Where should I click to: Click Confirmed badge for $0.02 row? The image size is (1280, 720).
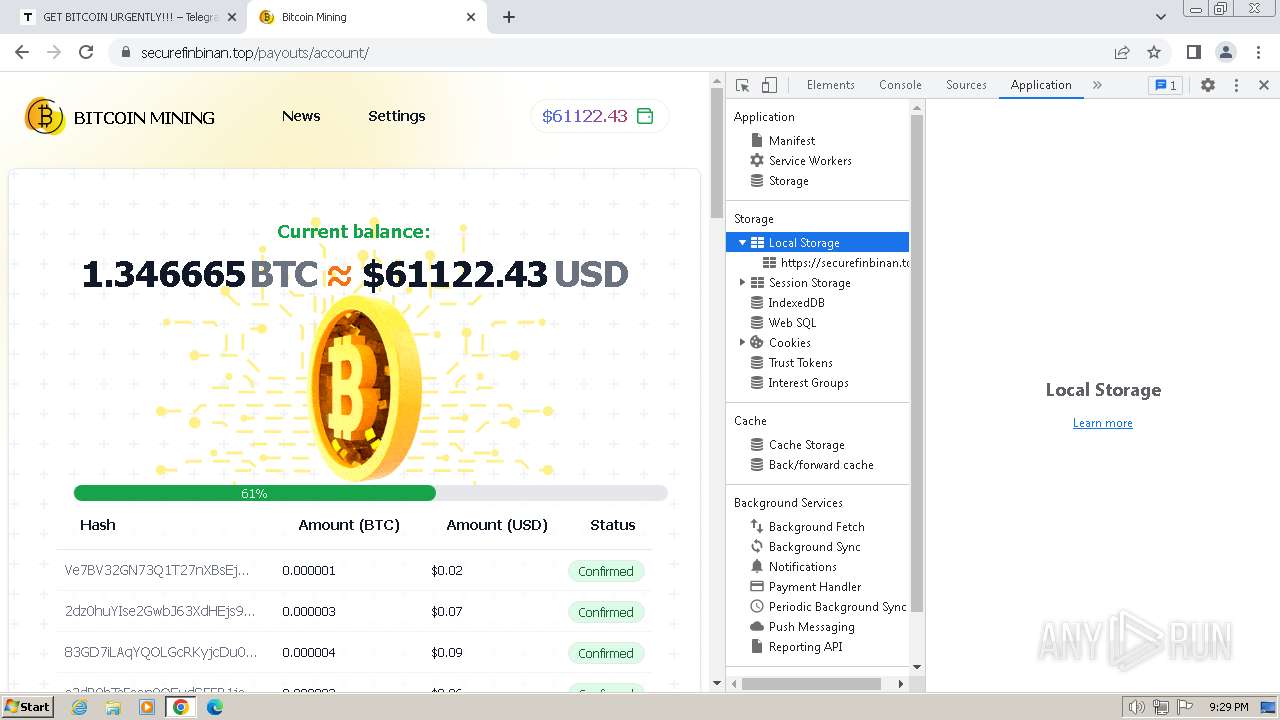click(x=605, y=571)
